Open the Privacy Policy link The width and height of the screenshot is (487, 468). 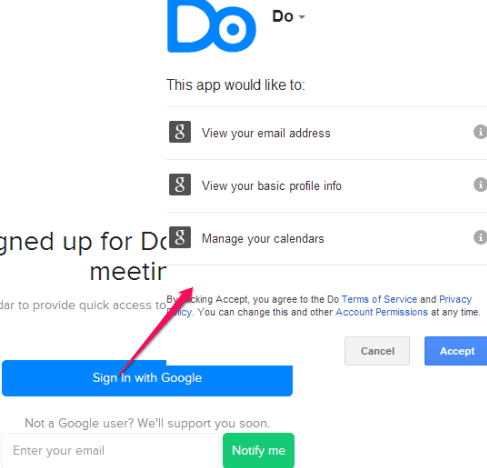coord(455,299)
